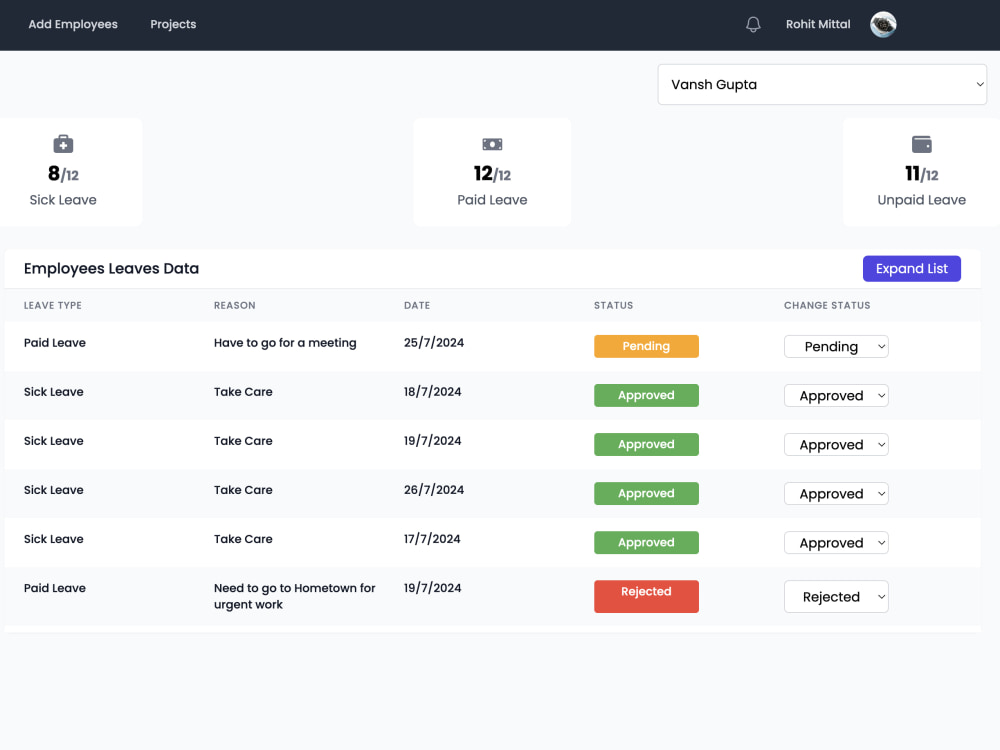
Task: Open the Add Employees page
Action: pyautogui.click(x=73, y=24)
